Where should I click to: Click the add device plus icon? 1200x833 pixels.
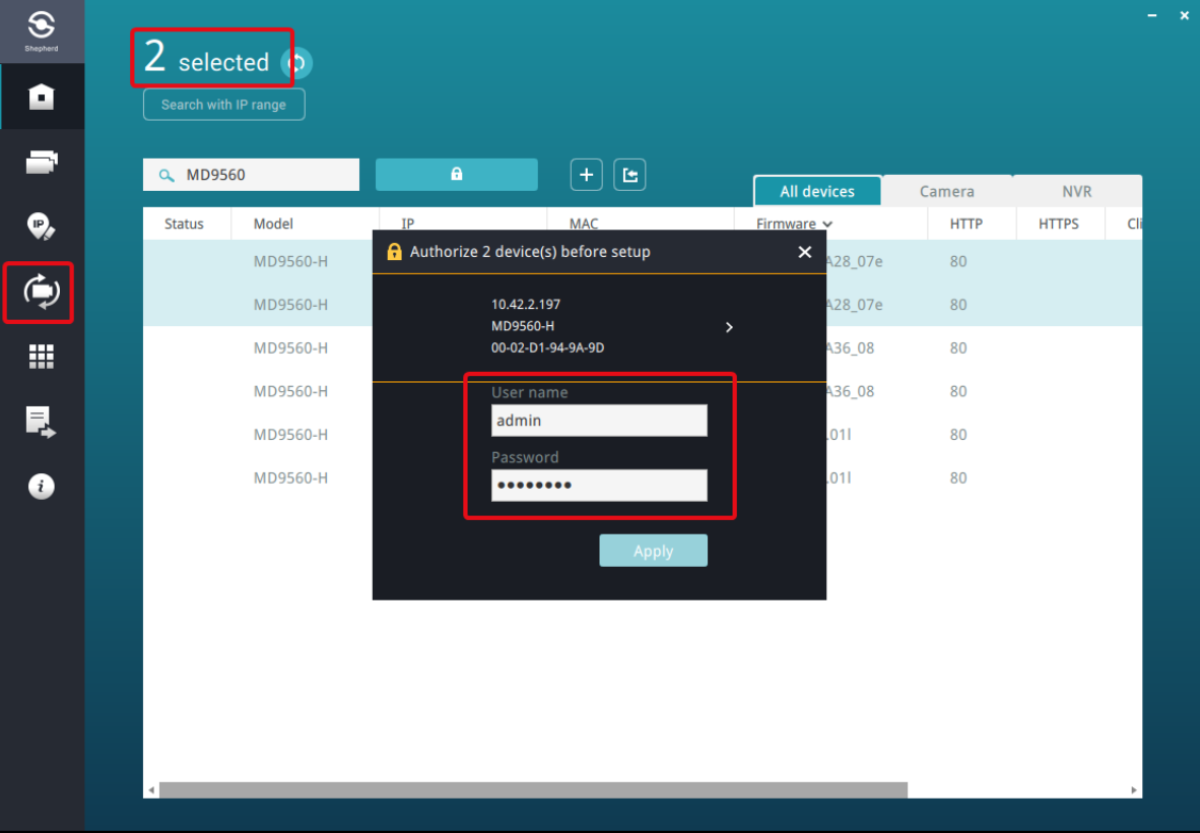pyautogui.click(x=586, y=174)
